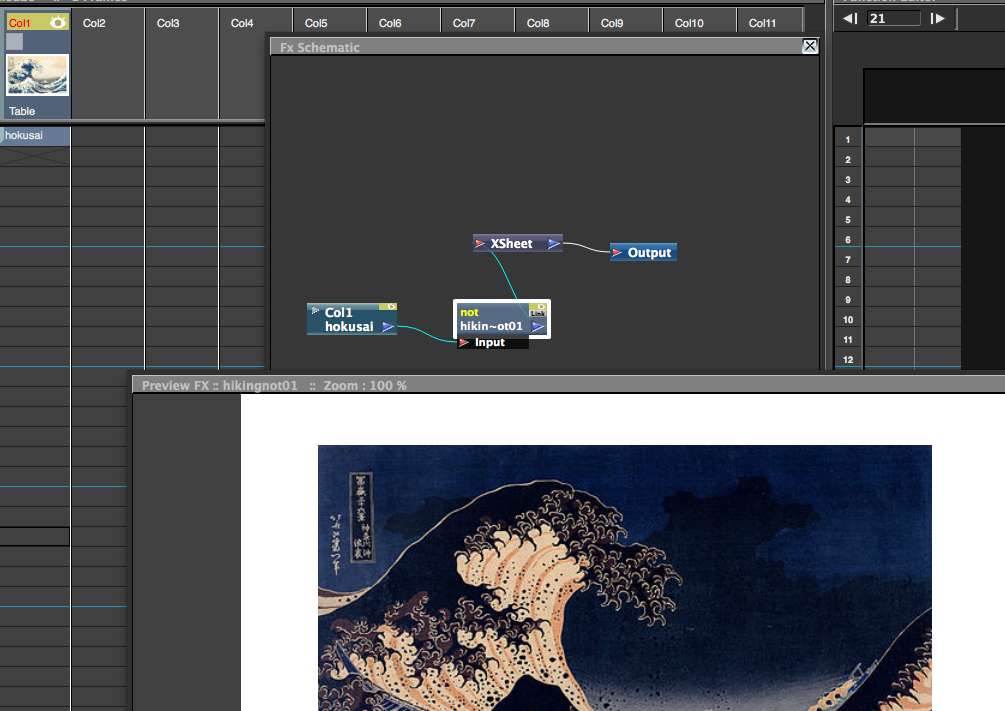1005x711 pixels.
Task: Click the hokusai wave thumbnail in Col1
Action: tap(37, 75)
